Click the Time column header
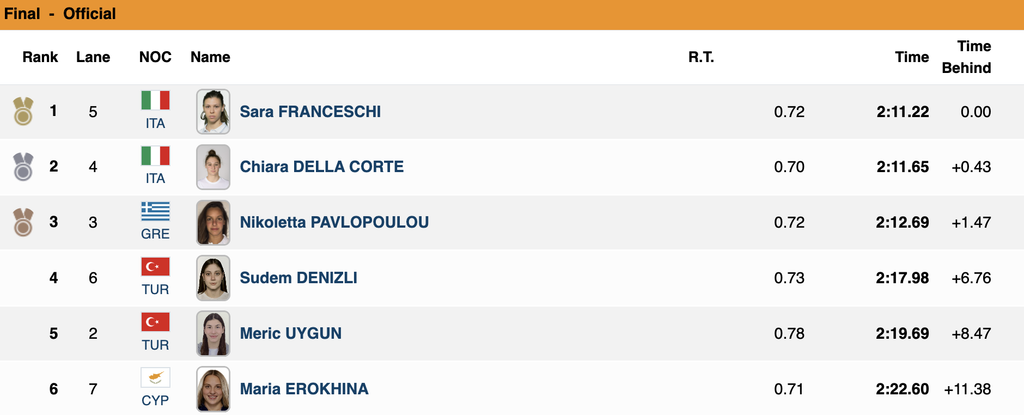 click(x=912, y=57)
